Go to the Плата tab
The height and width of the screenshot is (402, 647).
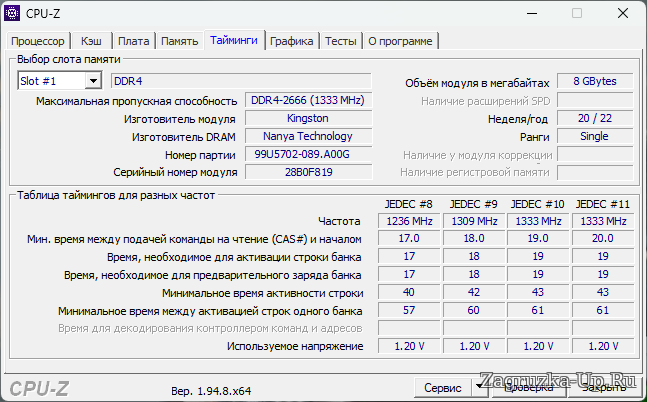133,41
